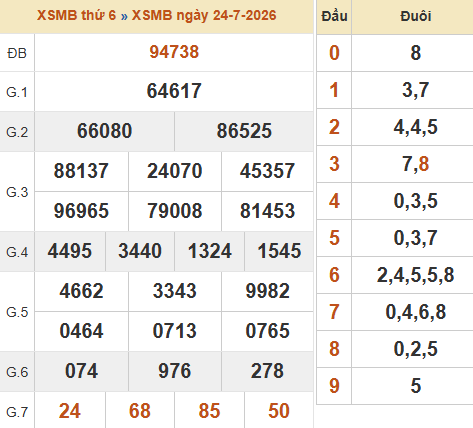The image size is (473, 428).
Task: Click the Đuôi column header
Action: pyautogui.click(x=416, y=17)
